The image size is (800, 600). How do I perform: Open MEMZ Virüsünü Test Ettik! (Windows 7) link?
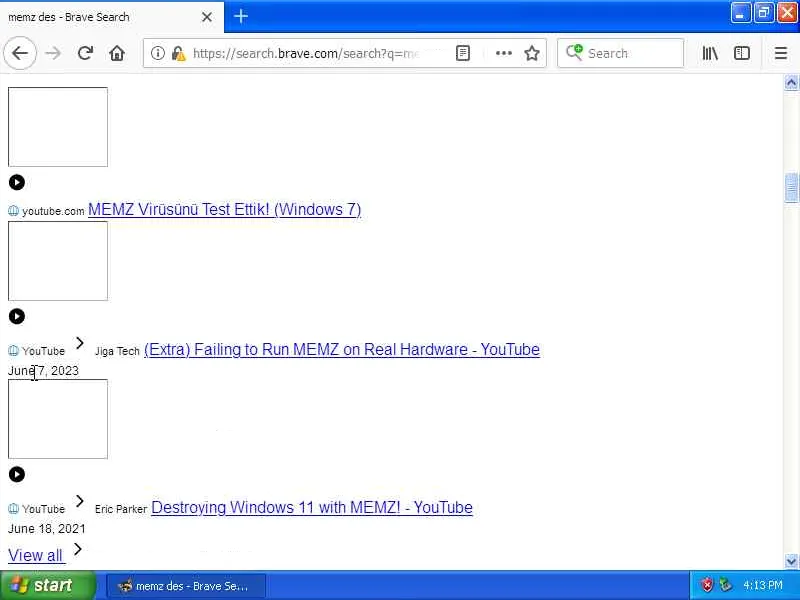(x=224, y=210)
